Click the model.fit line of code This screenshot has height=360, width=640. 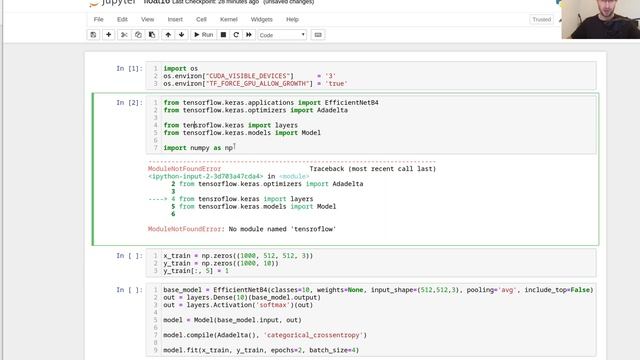tap(261, 350)
